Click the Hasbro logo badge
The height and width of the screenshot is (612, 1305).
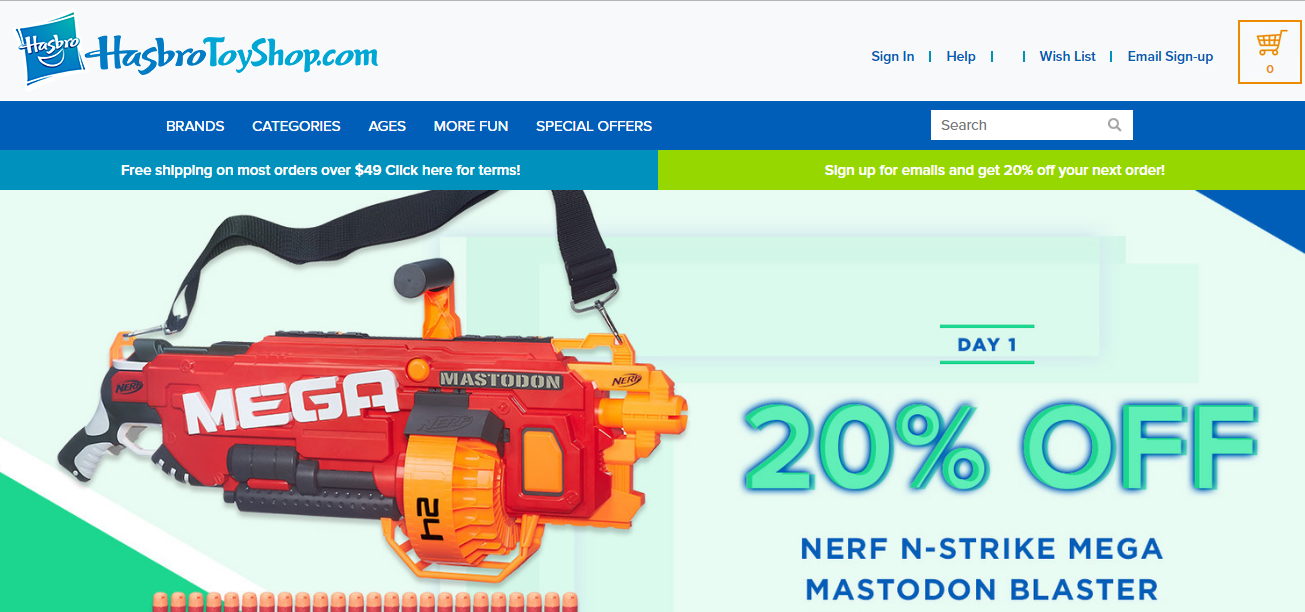coord(49,49)
